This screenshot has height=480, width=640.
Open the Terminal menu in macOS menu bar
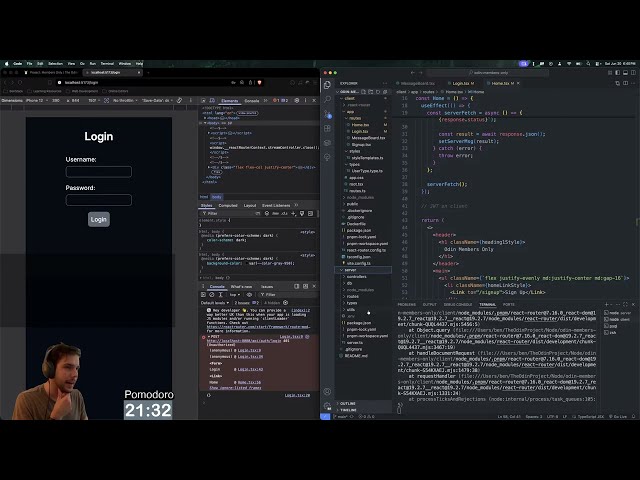pyautogui.click(x=107, y=64)
